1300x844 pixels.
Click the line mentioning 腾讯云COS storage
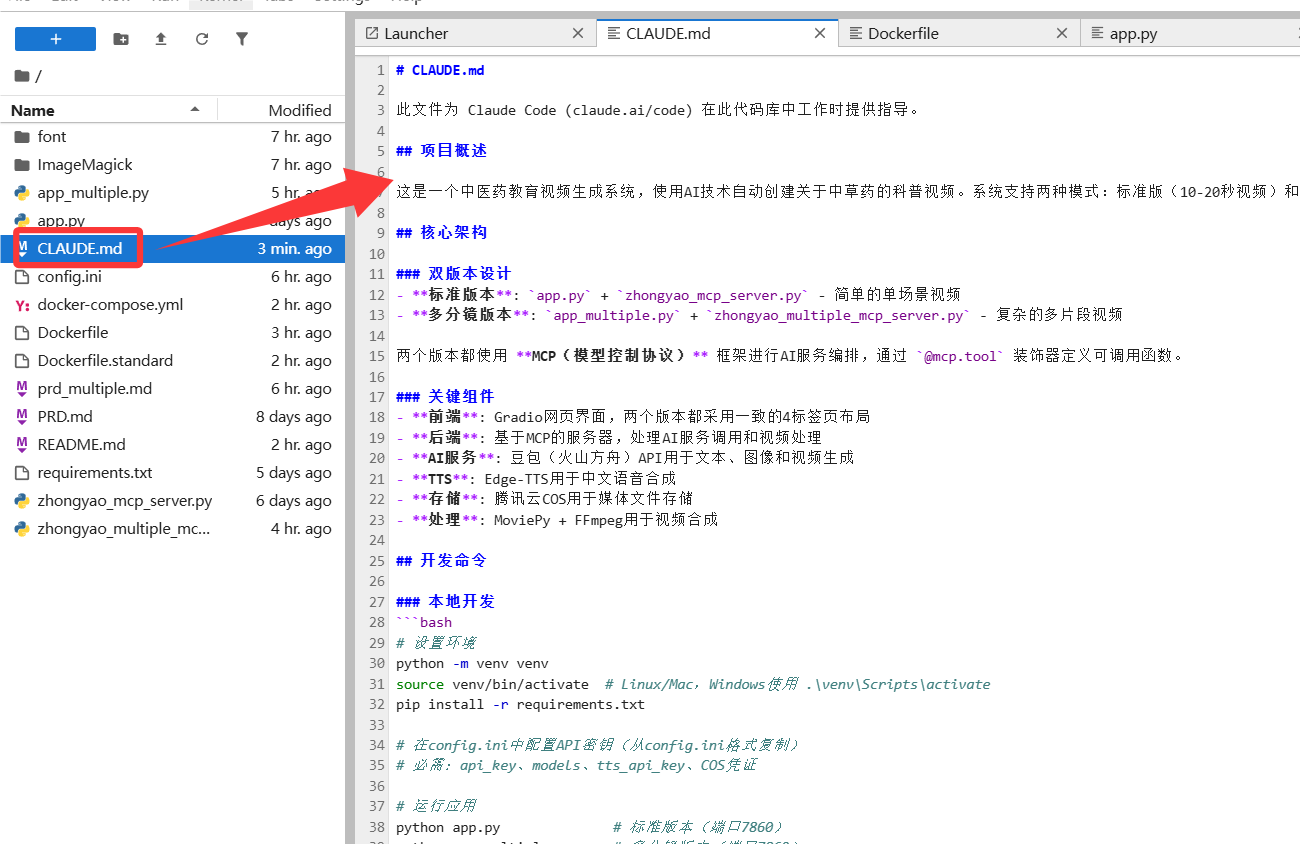[544, 499]
